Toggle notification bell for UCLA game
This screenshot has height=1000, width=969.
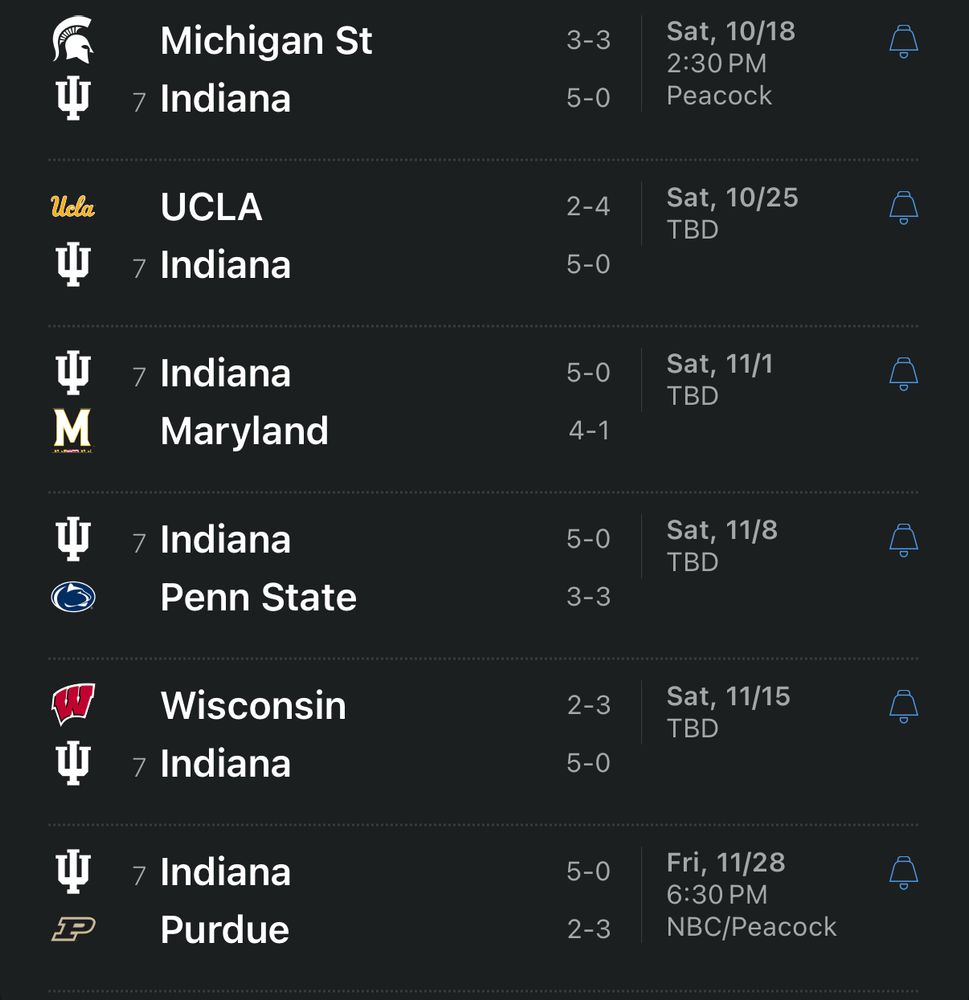(x=903, y=207)
